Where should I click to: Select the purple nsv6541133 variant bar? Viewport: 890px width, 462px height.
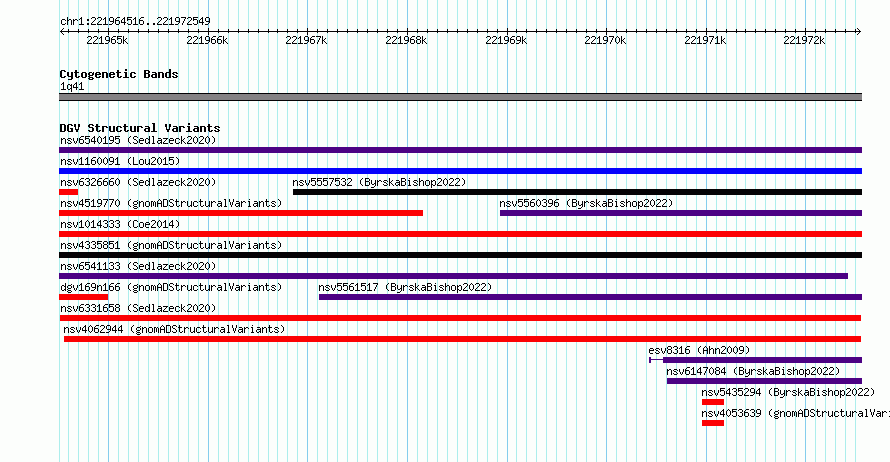[x=454, y=276]
